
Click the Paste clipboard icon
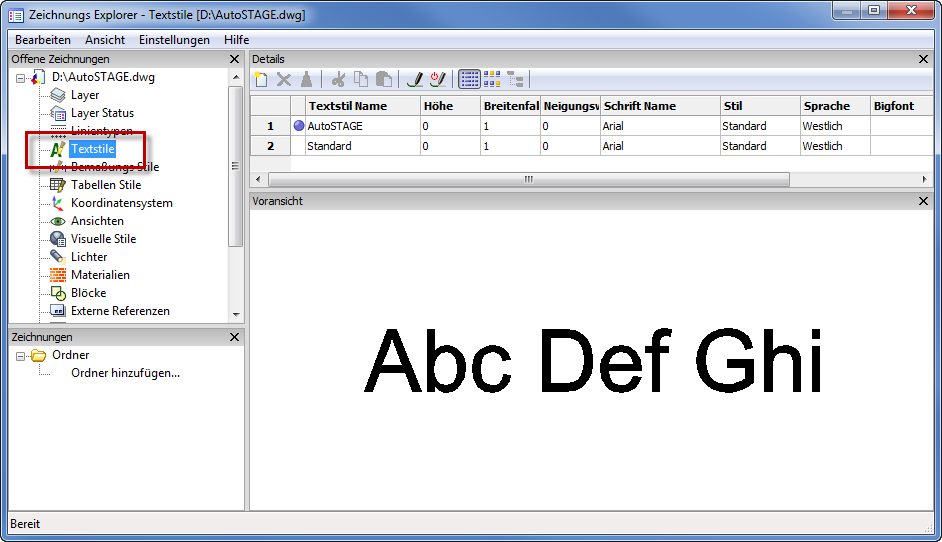(x=383, y=80)
